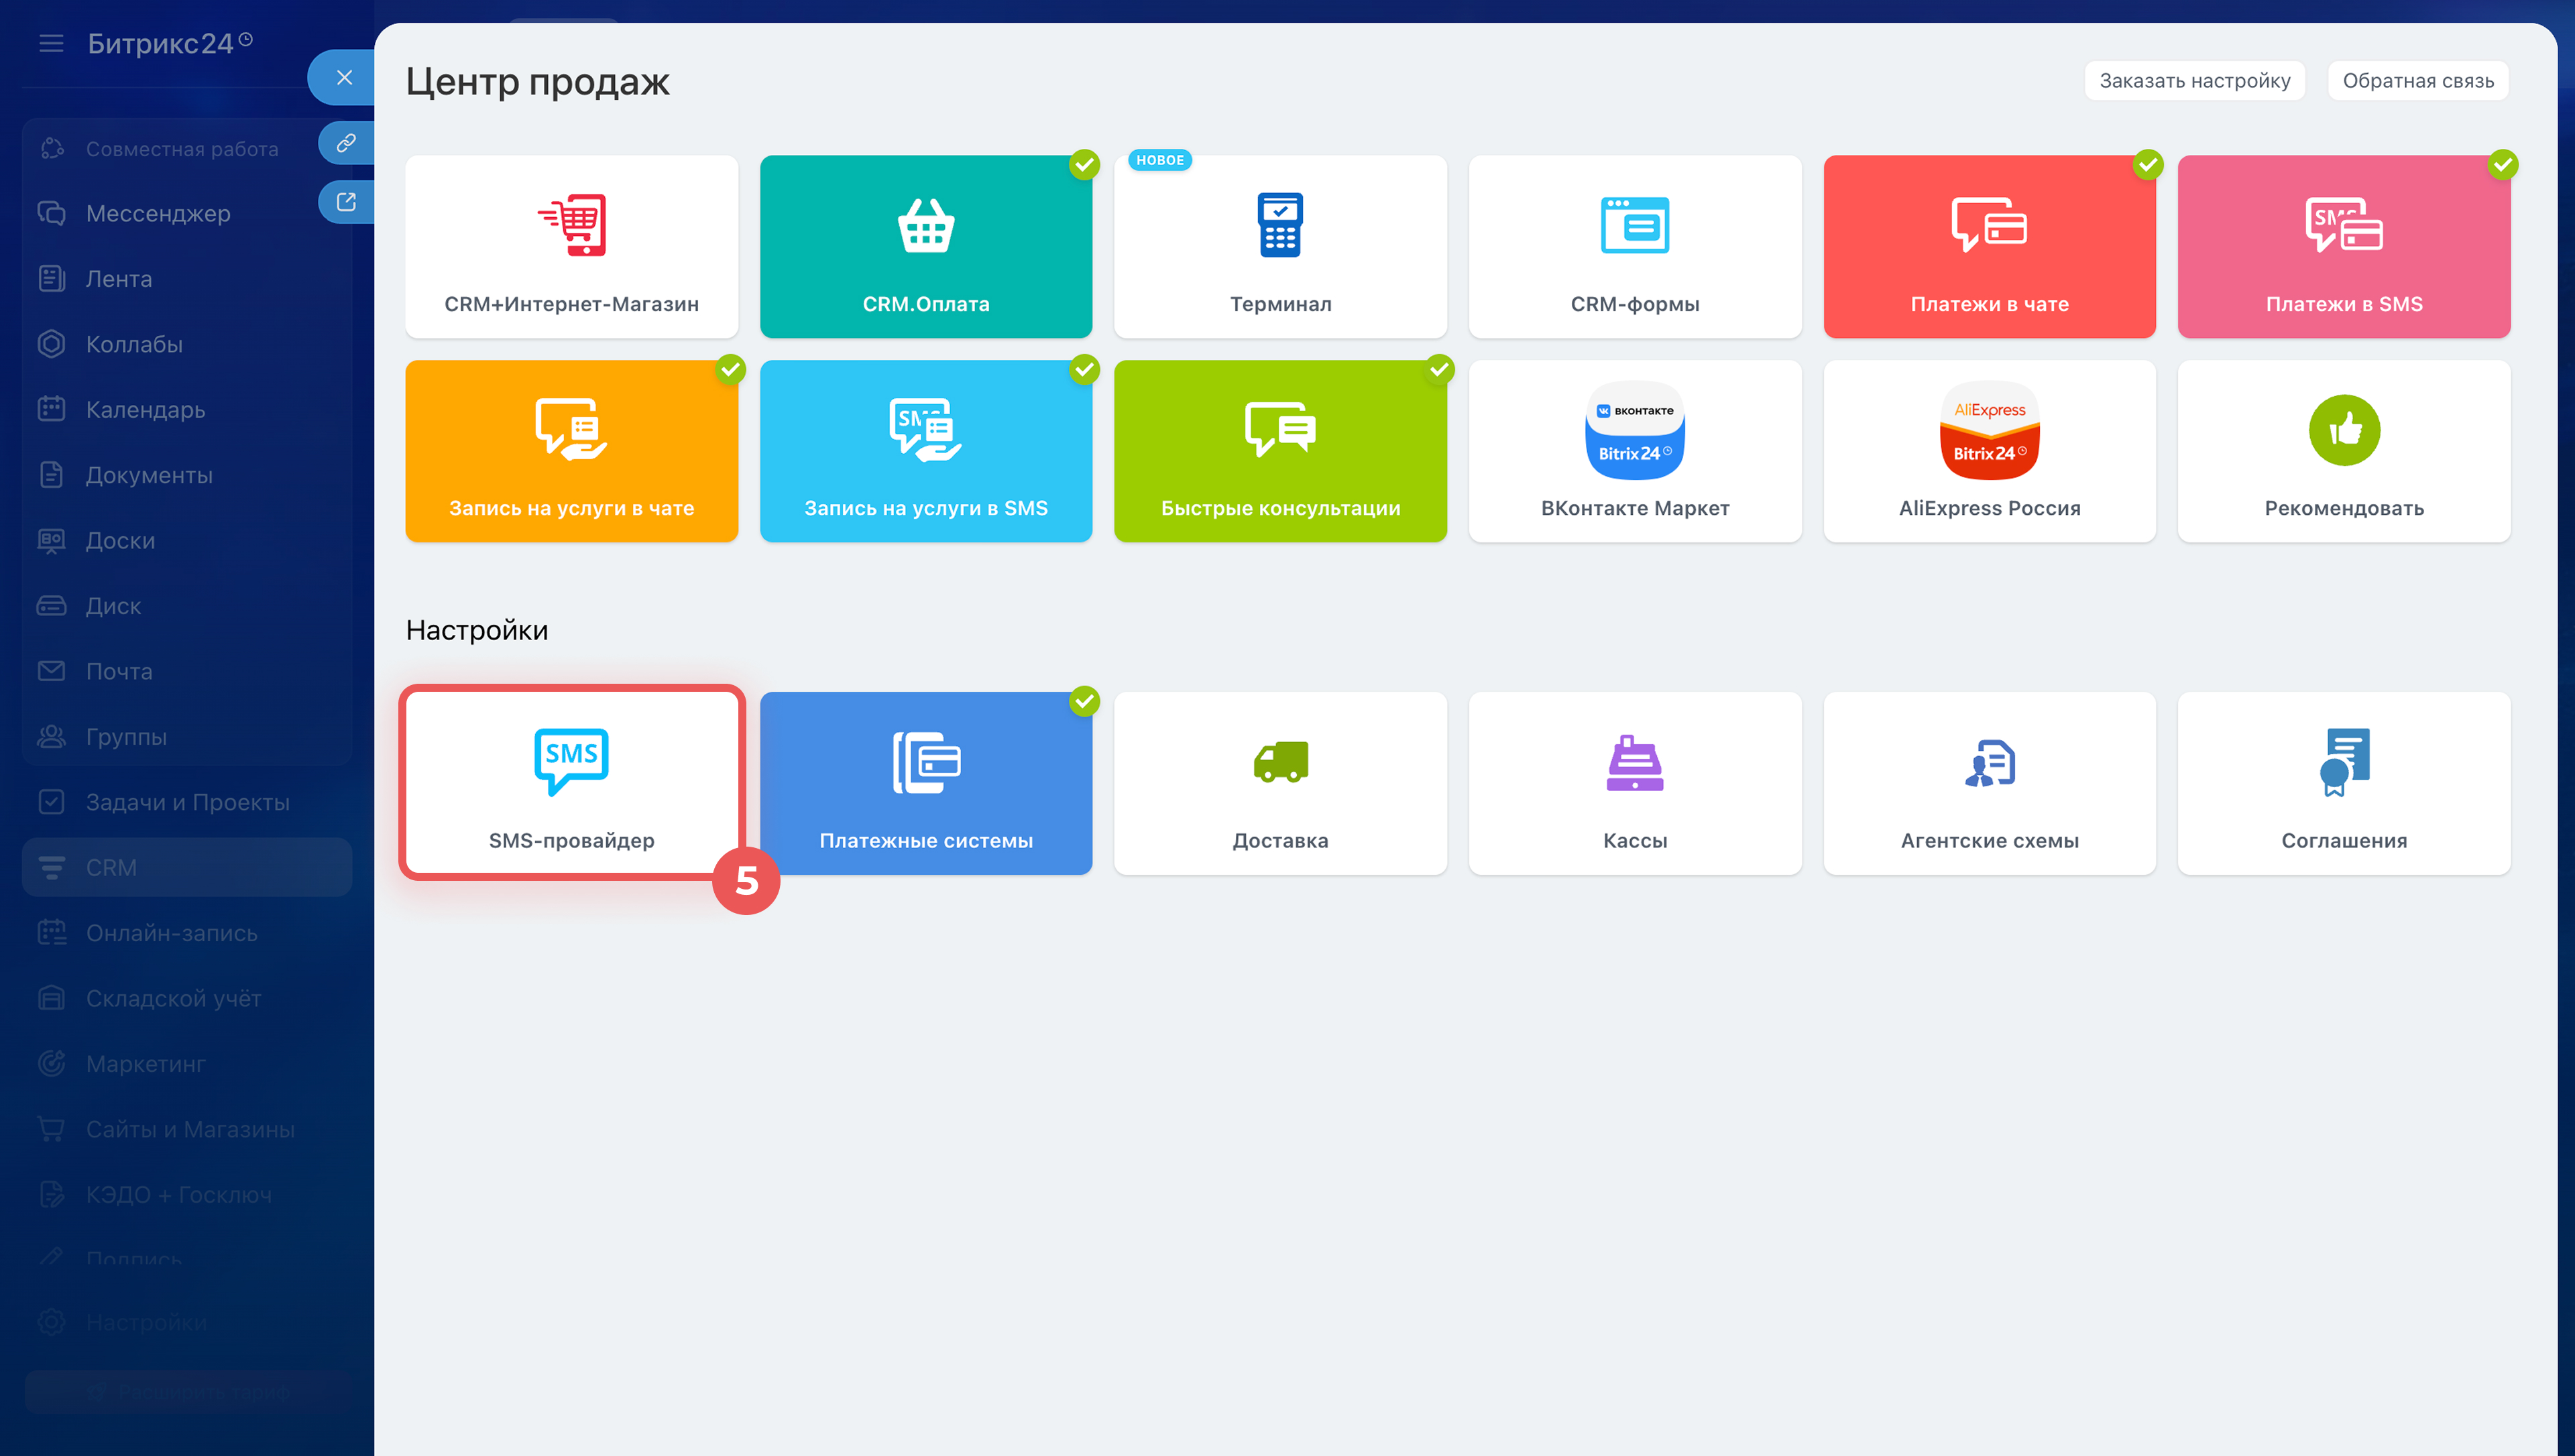
Task: Open the SMS-провайдер settings tile
Action: pyautogui.click(x=571, y=782)
